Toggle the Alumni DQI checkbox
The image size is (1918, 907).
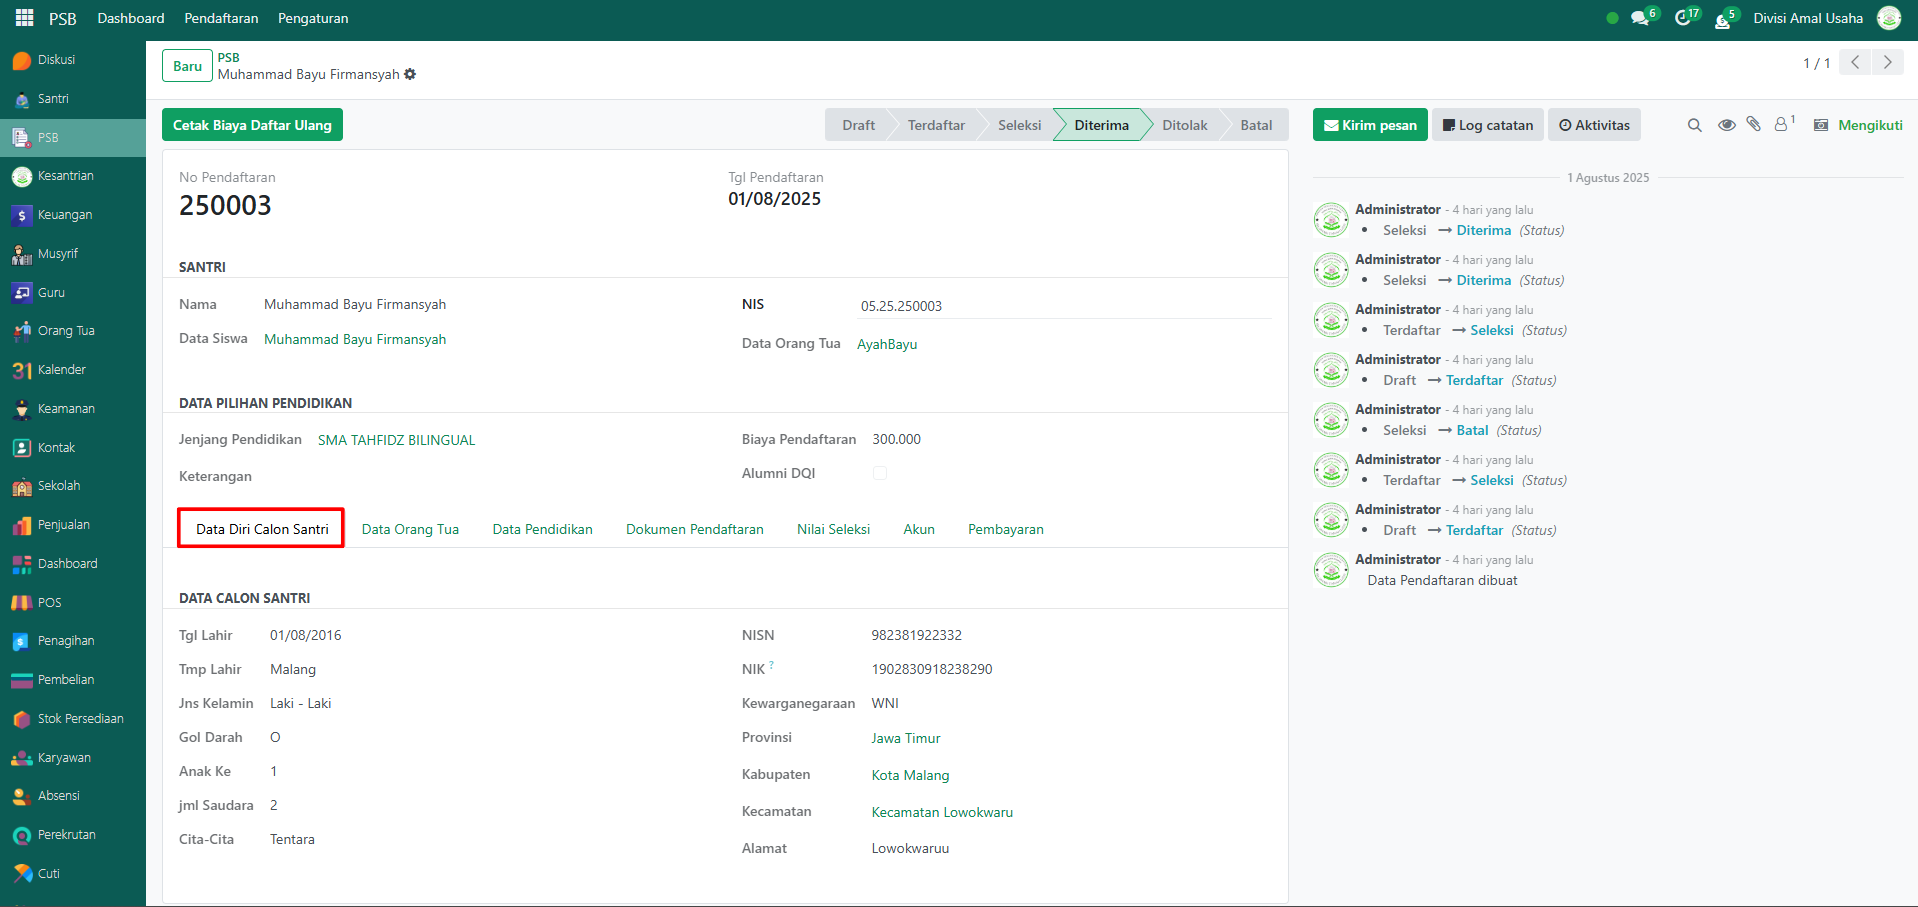(x=880, y=473)
